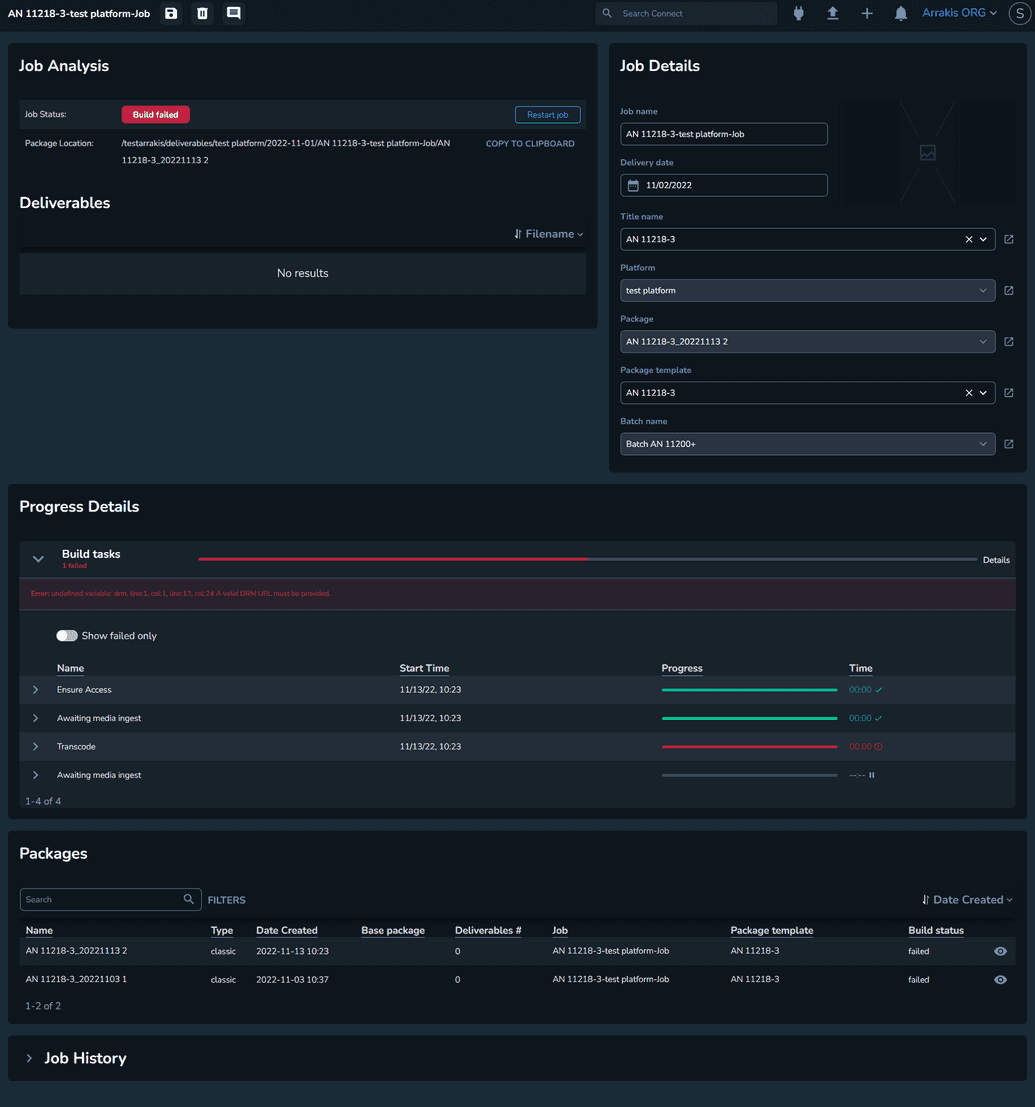Screen dimensions: 1035x1107
Task: Clear the Title name field value
Action: click(969, 239)
